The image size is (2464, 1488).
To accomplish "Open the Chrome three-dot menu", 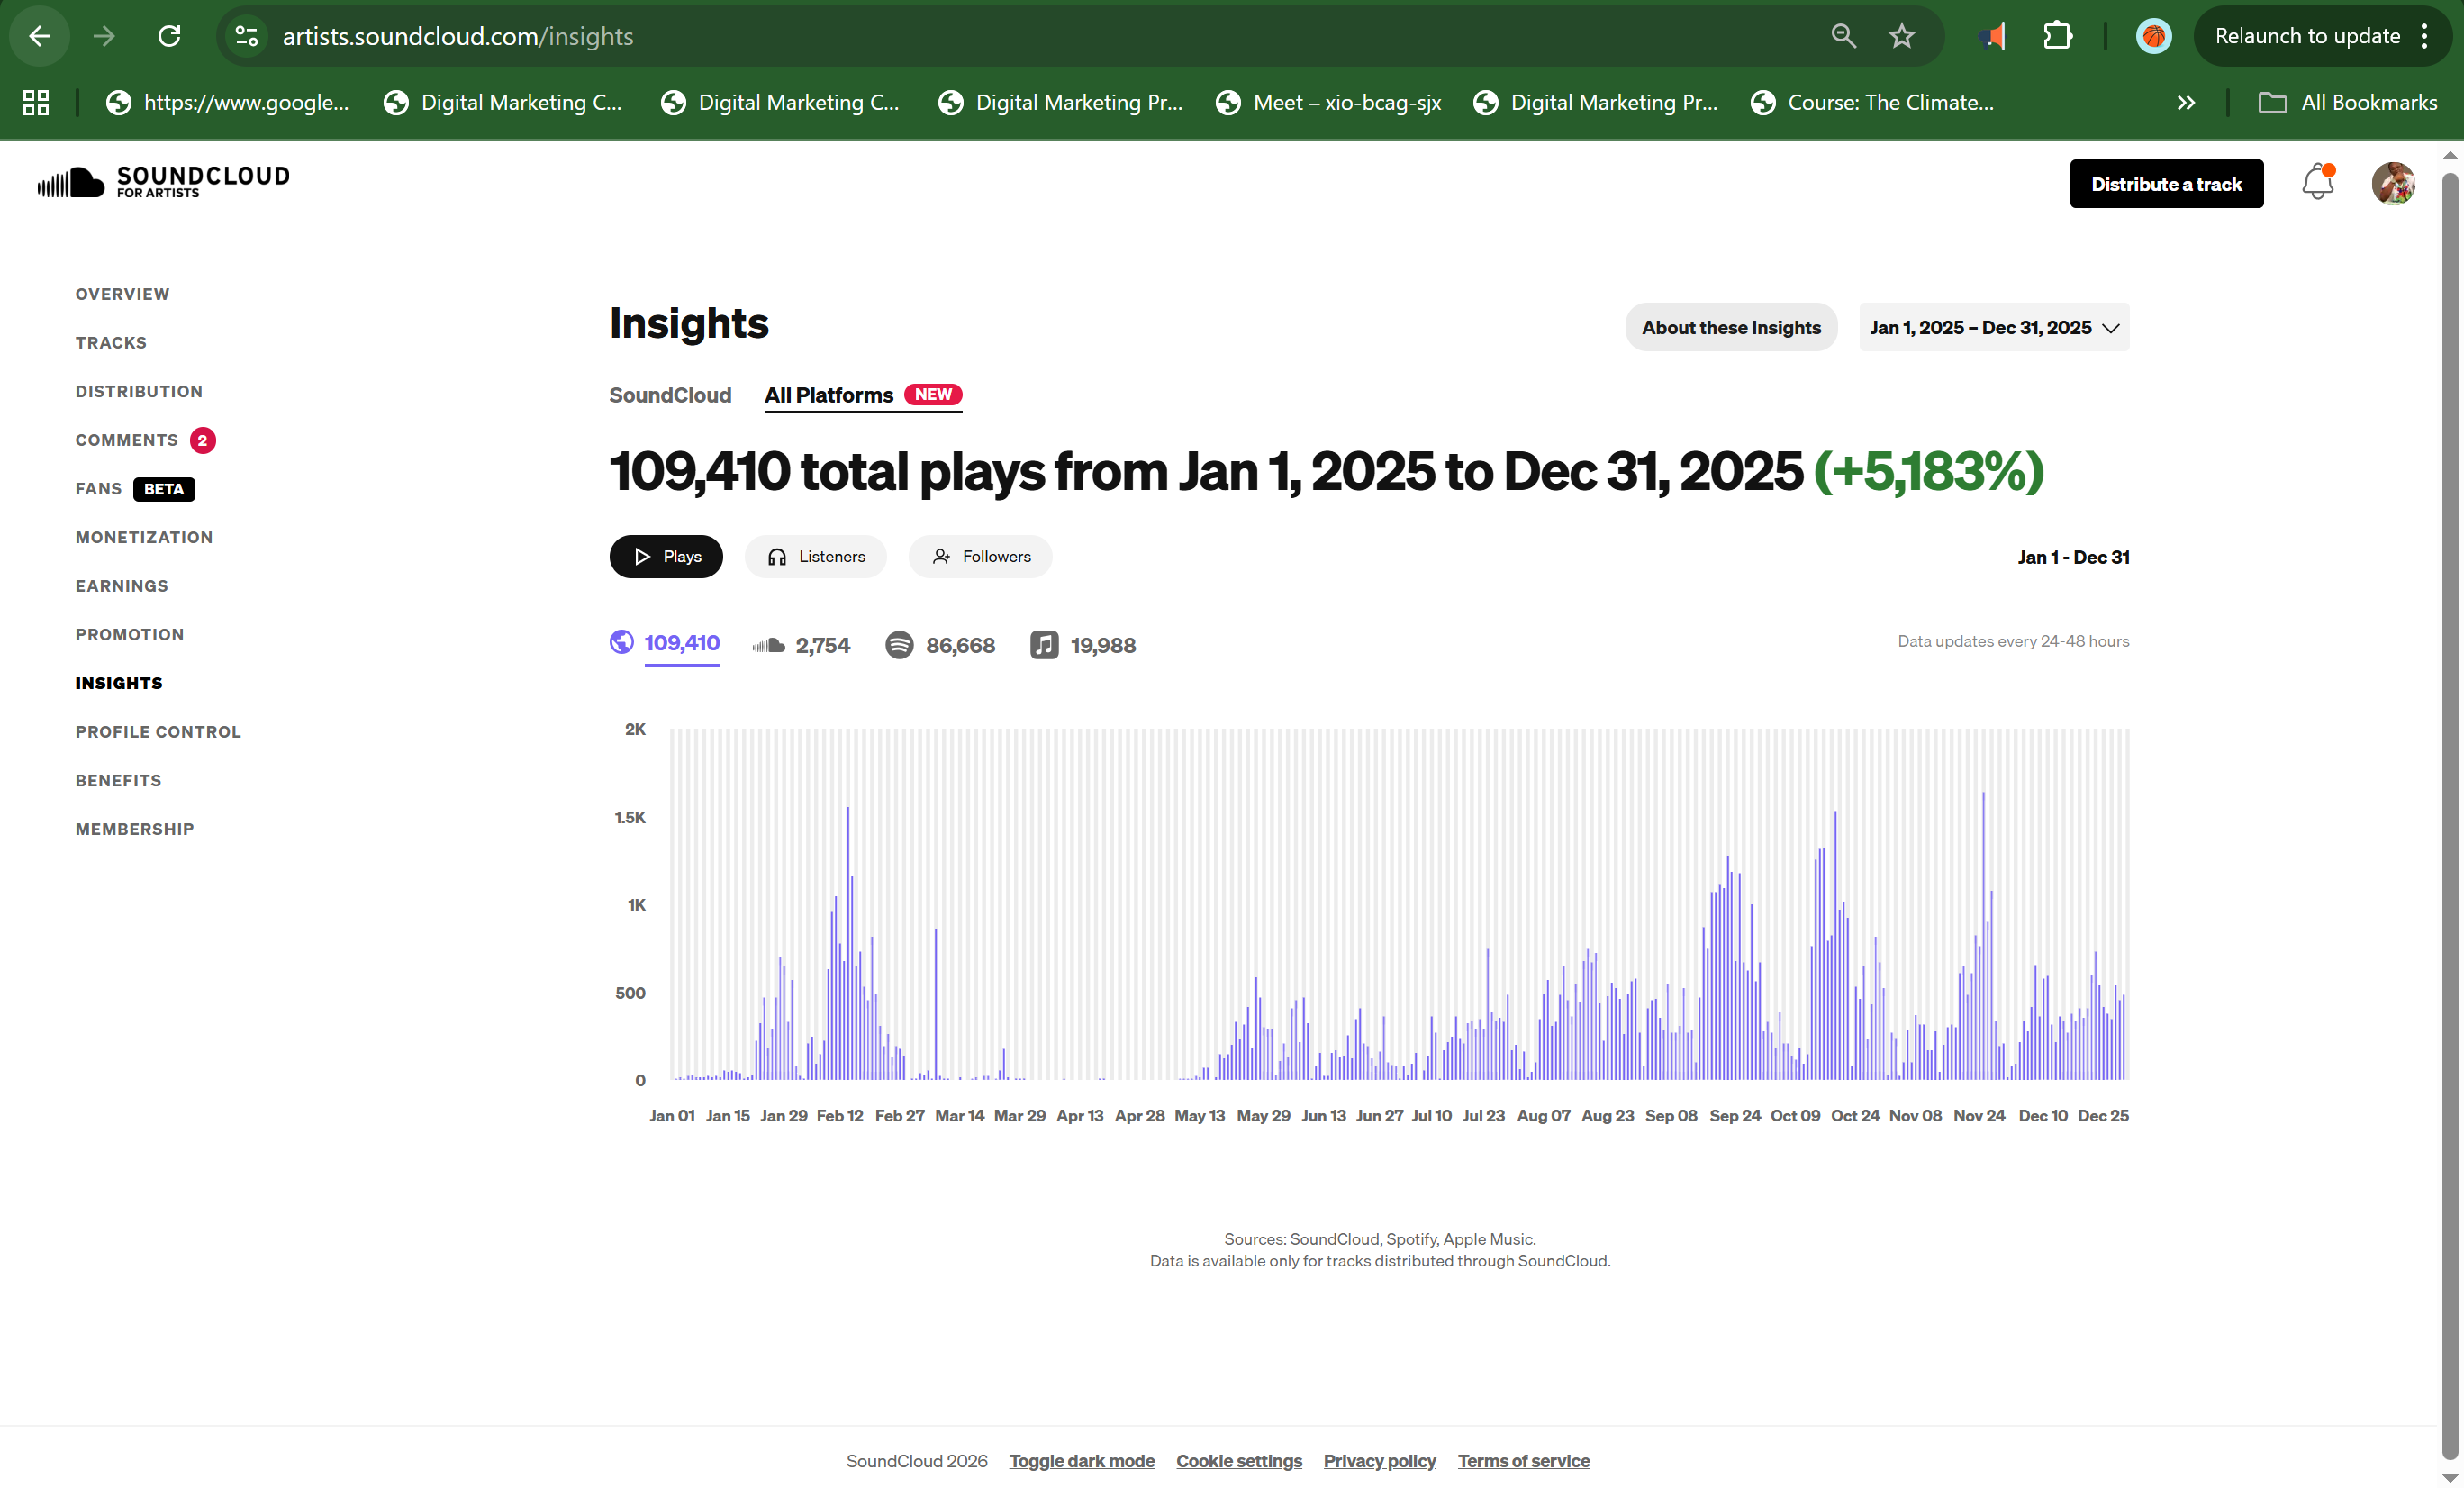I will coord(2423,36).
